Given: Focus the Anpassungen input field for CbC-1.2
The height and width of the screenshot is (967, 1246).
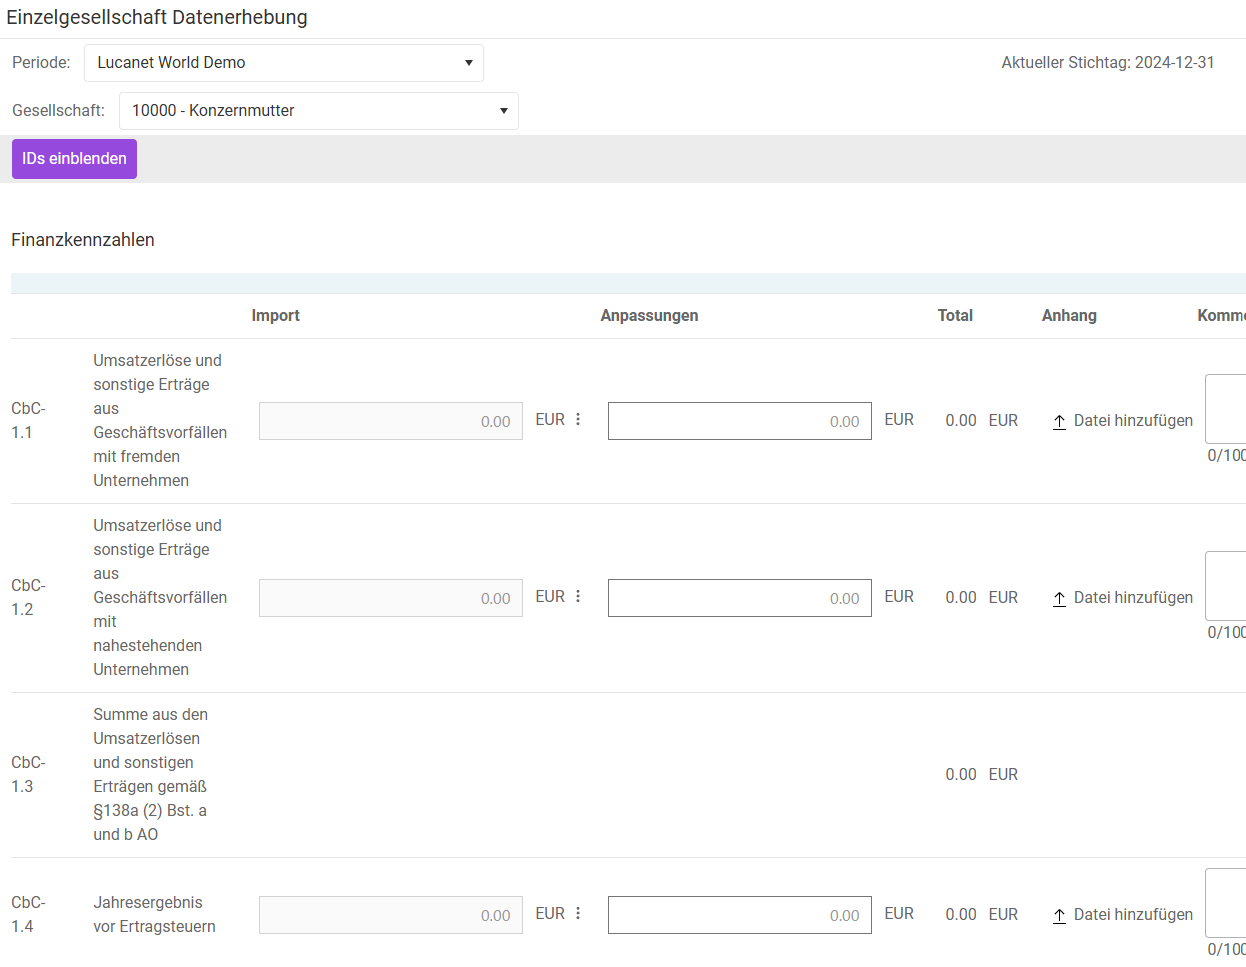Looking at the screenshot, I should tap(739, 598).
